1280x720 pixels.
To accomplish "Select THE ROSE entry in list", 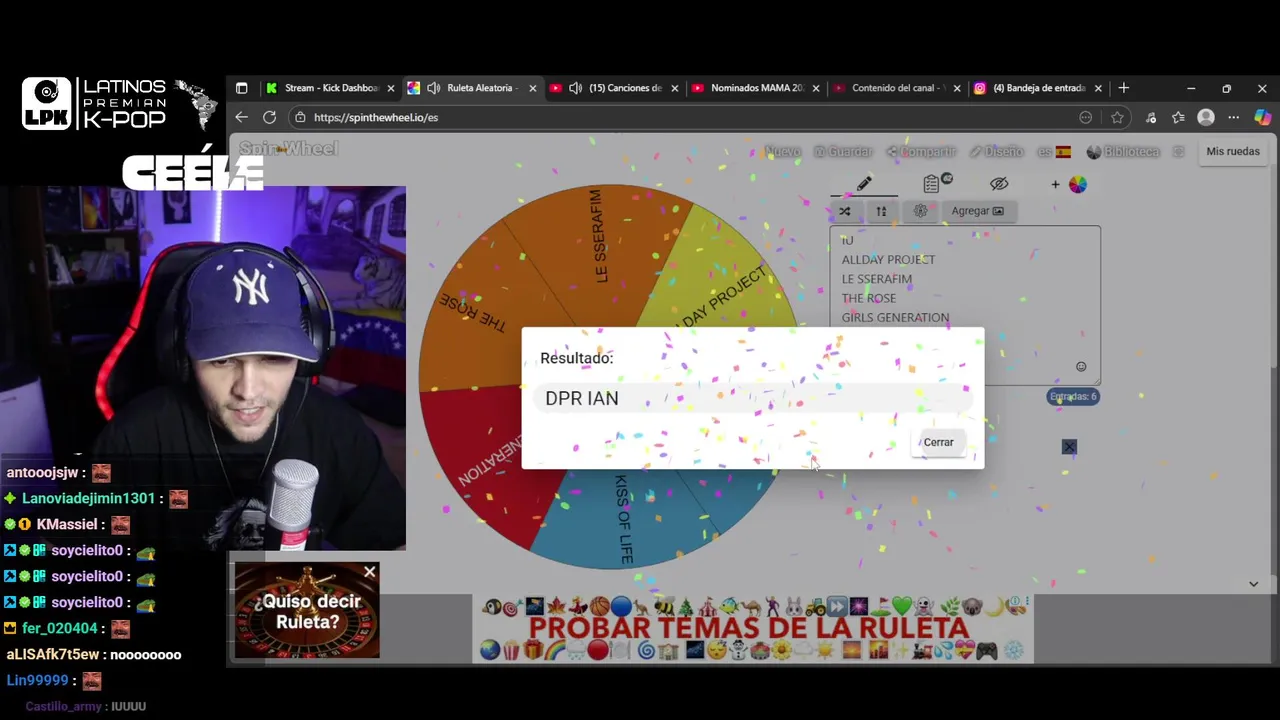I will click(869, 298).
